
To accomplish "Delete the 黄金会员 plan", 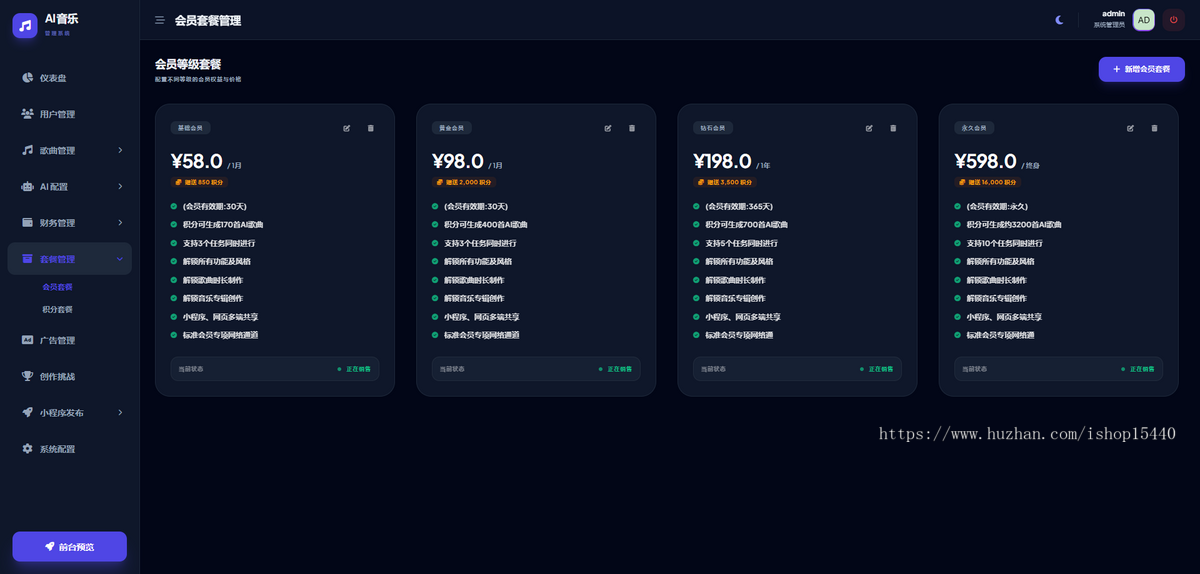I will pos(632,128).
